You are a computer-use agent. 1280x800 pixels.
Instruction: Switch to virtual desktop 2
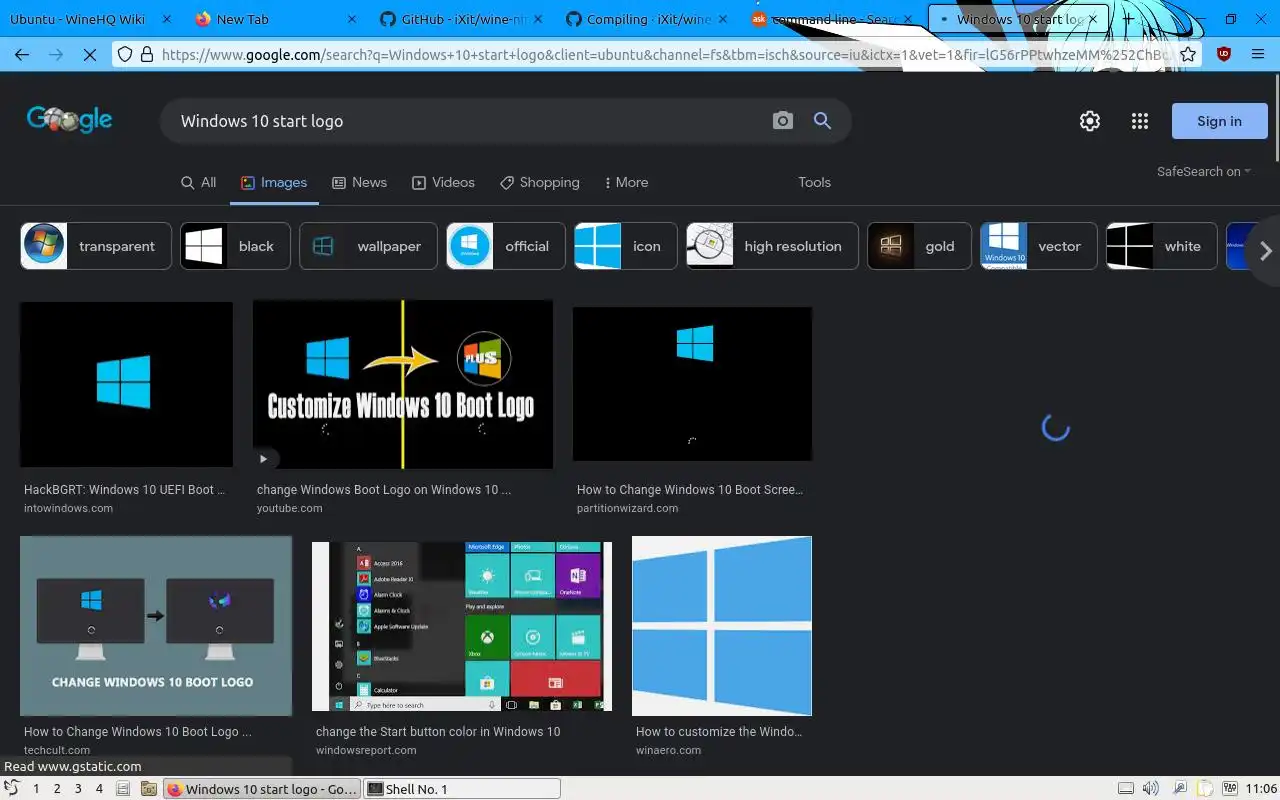57,789
